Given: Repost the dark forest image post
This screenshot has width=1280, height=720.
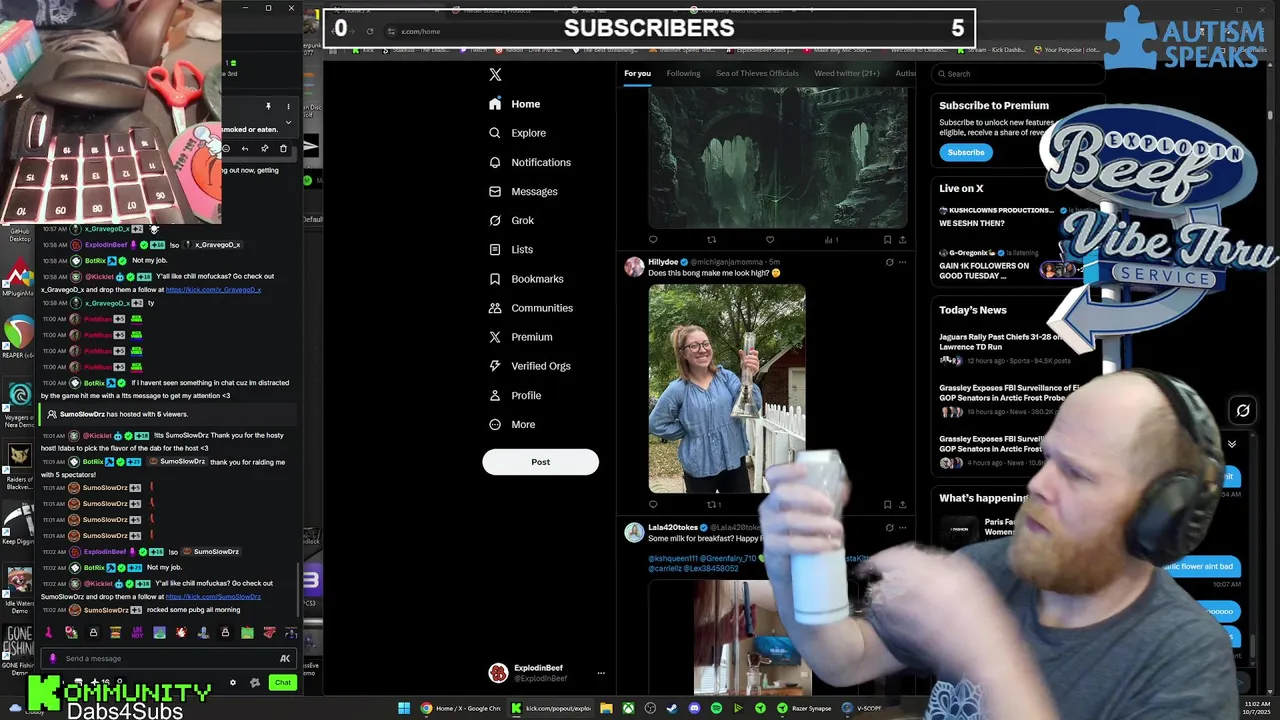Looking at the screenshot, I should (x=711, y=240).
